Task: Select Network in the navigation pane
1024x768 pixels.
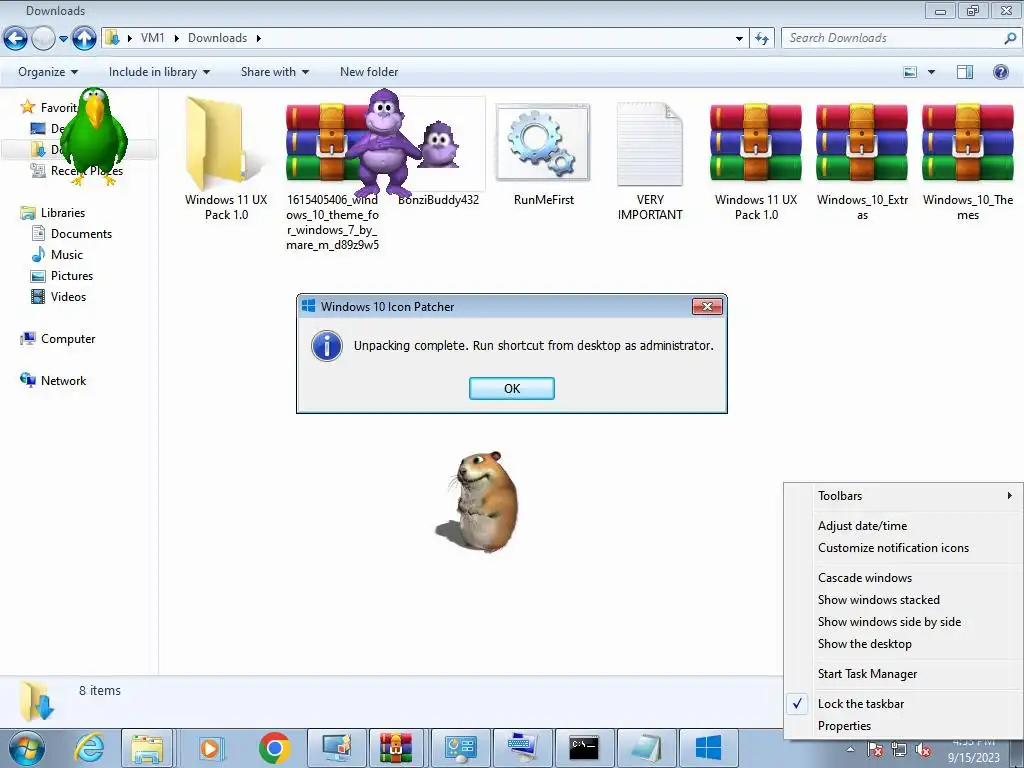Action: pyautogui.click(x=53, y=381)
